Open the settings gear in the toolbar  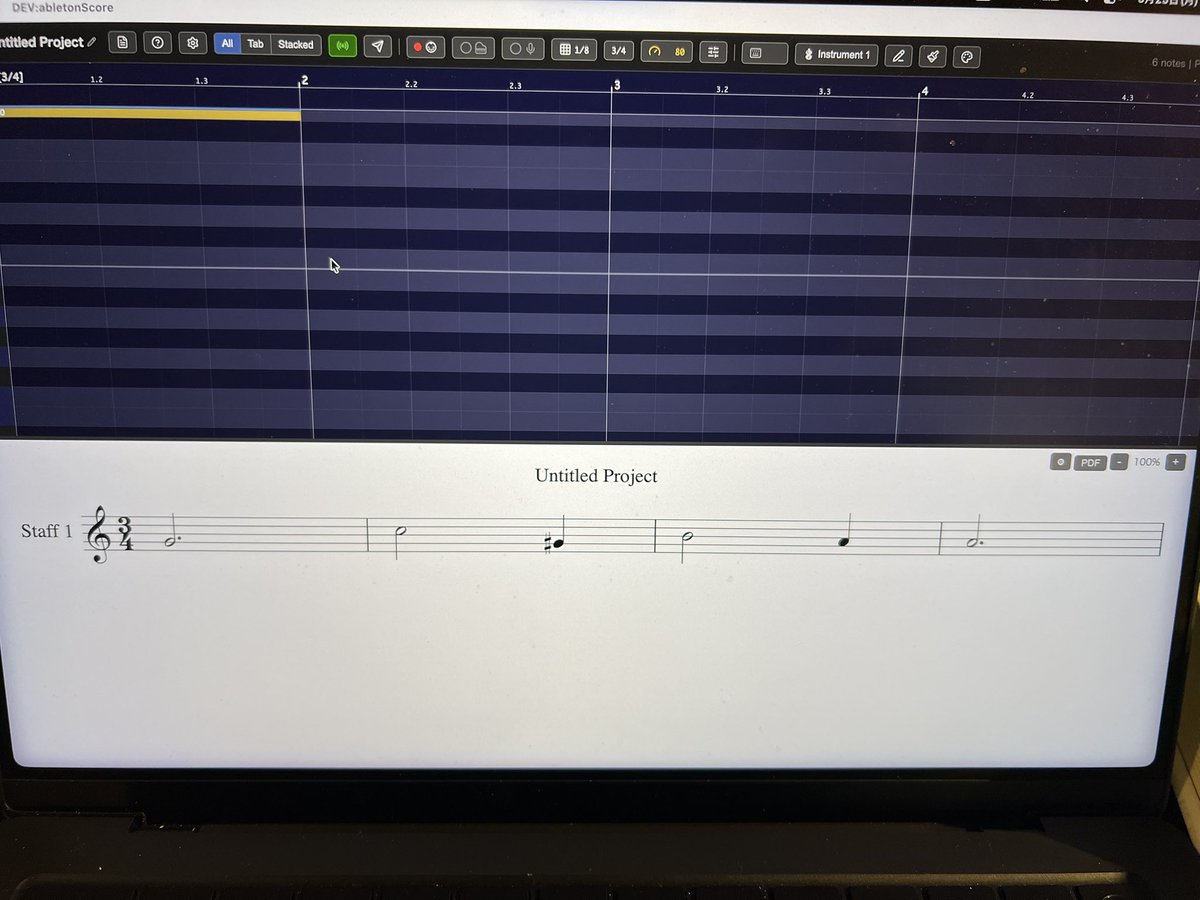(192, 44)
